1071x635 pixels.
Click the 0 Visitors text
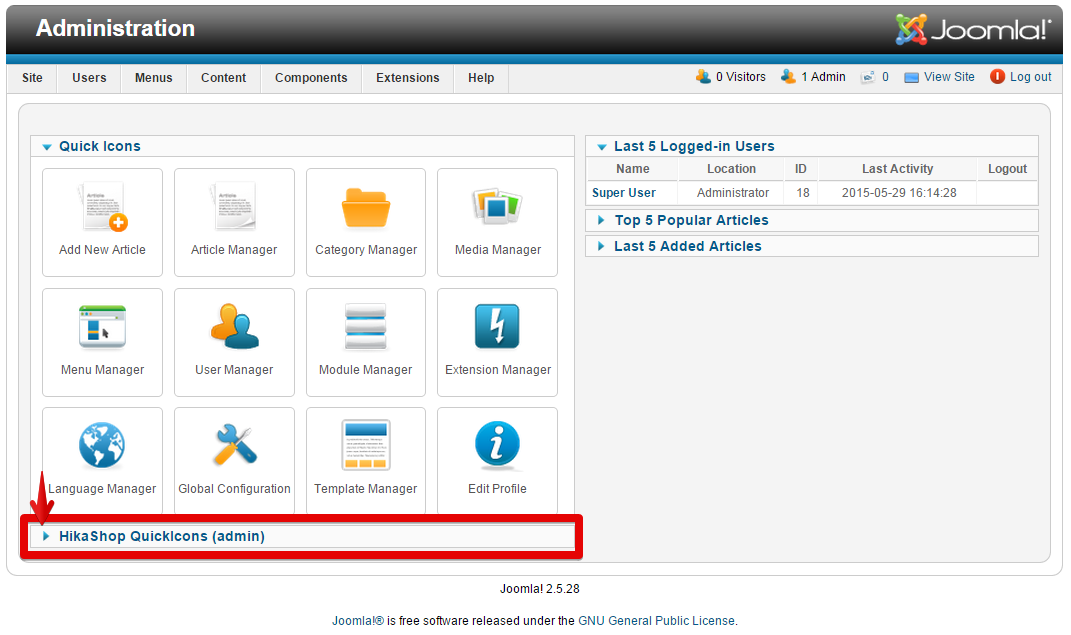click(740, 76)
